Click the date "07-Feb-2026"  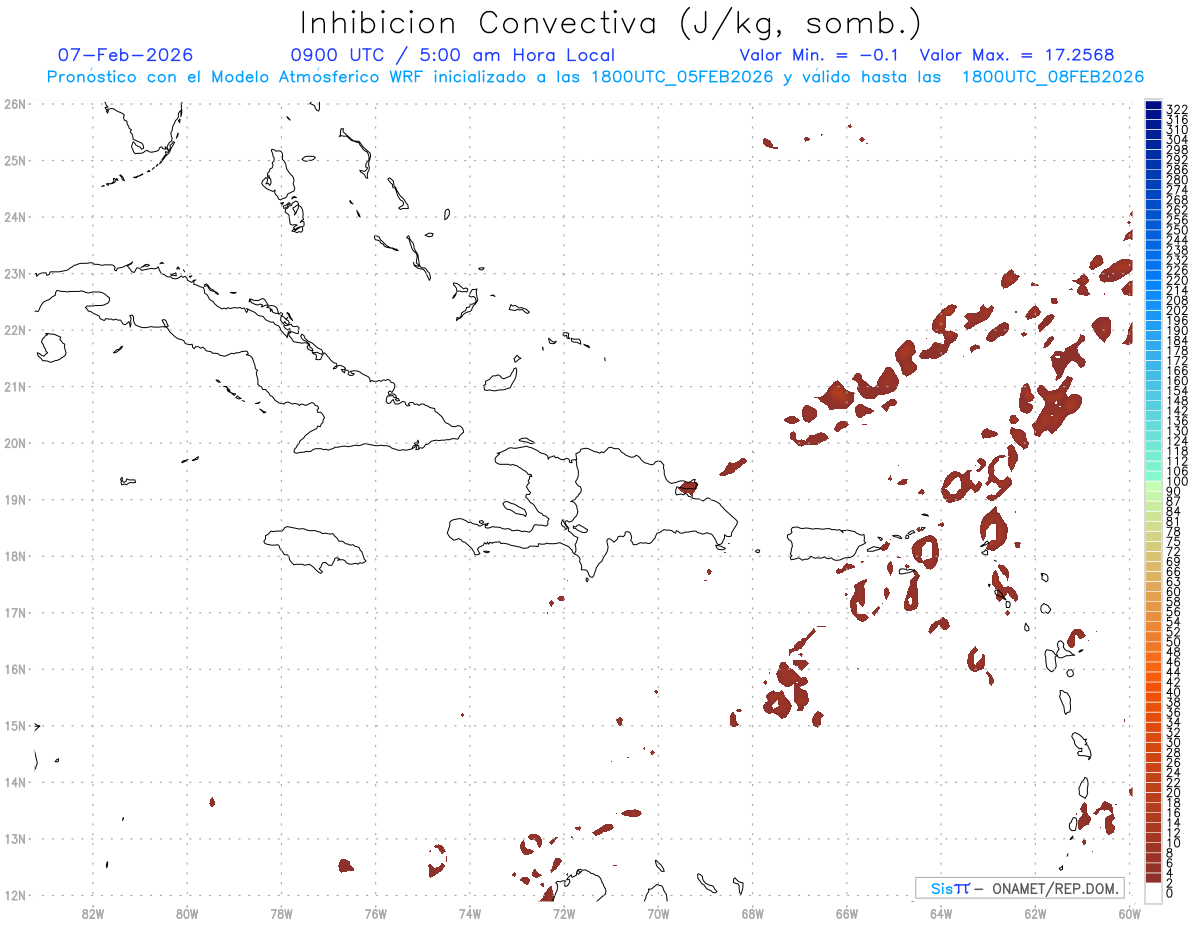point(125,55)
